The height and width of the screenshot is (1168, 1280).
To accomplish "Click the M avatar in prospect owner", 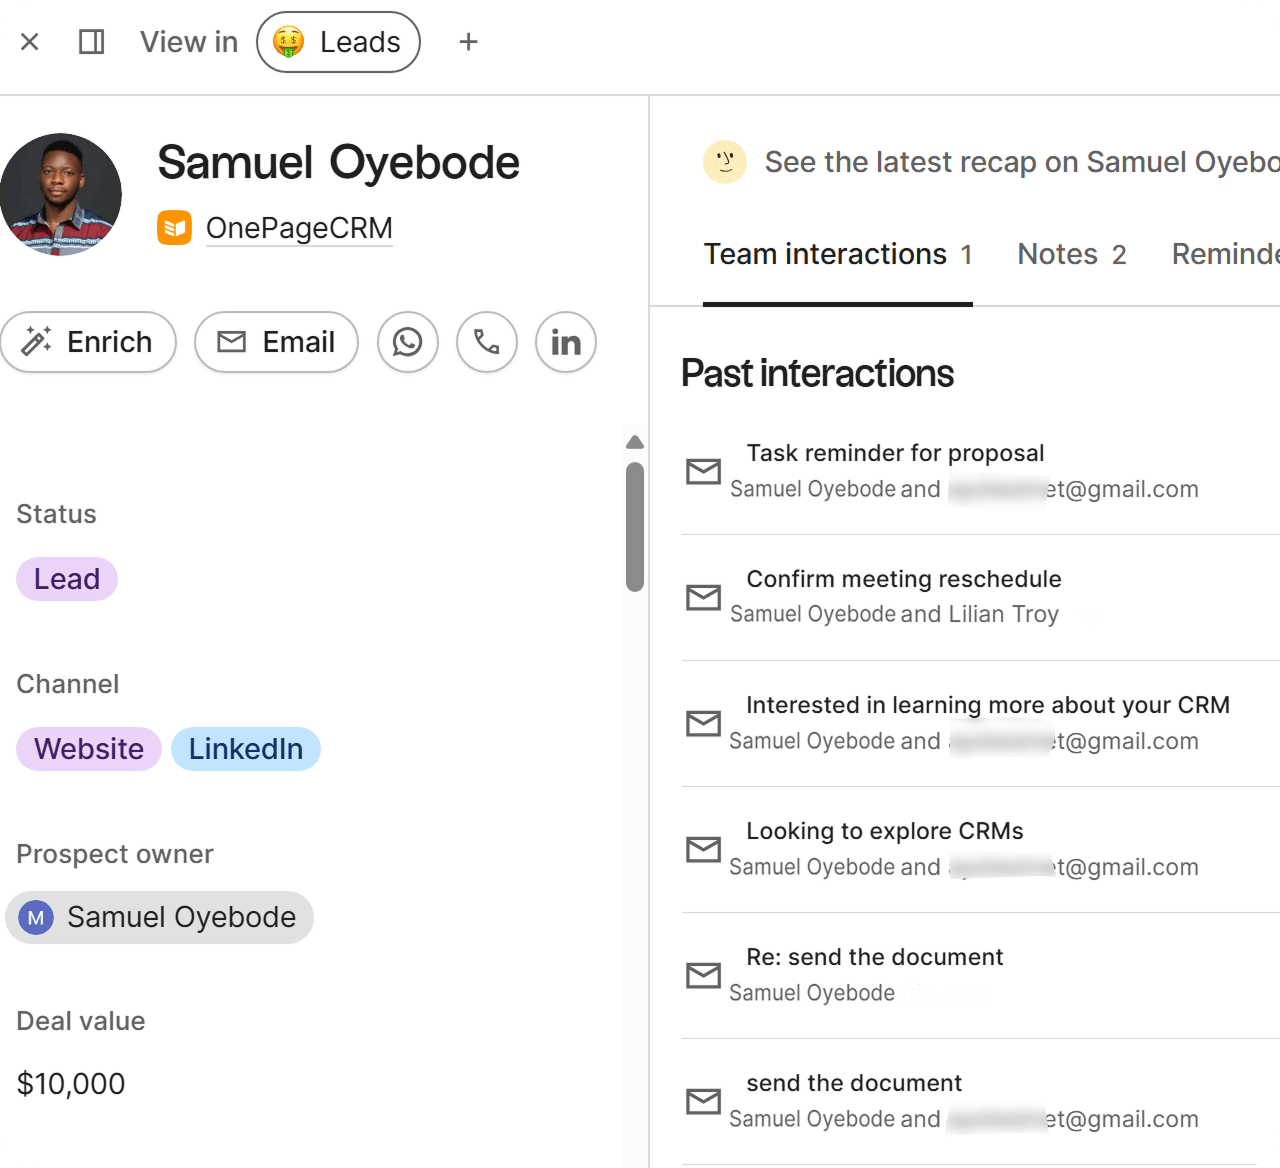I will (x=36, y=917).
